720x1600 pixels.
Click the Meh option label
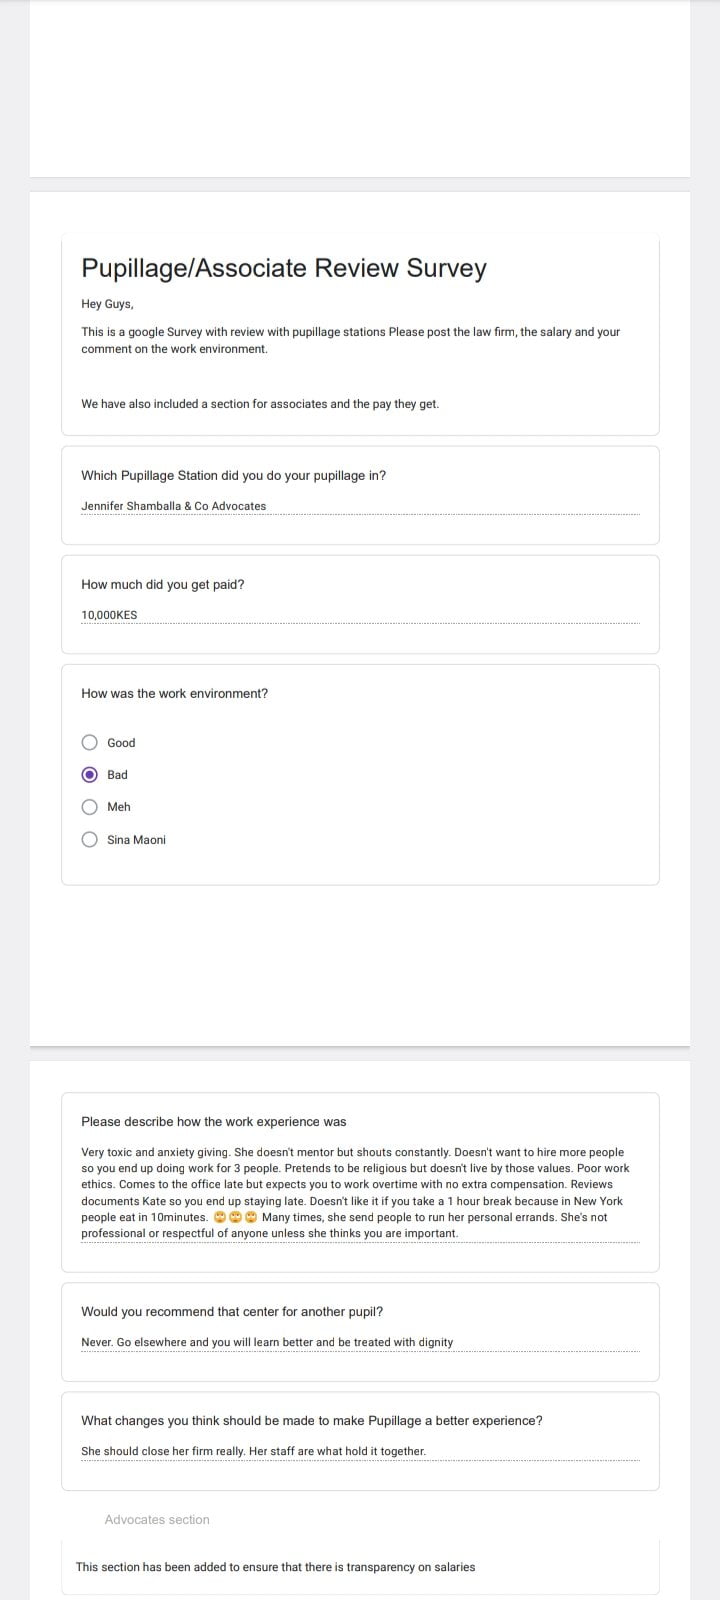point(119,807)
